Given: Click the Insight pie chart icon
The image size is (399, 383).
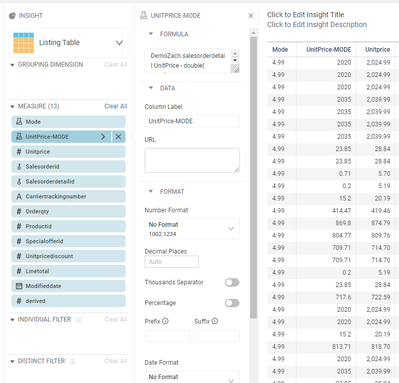Looking at the screenshot, I should 12,16.
